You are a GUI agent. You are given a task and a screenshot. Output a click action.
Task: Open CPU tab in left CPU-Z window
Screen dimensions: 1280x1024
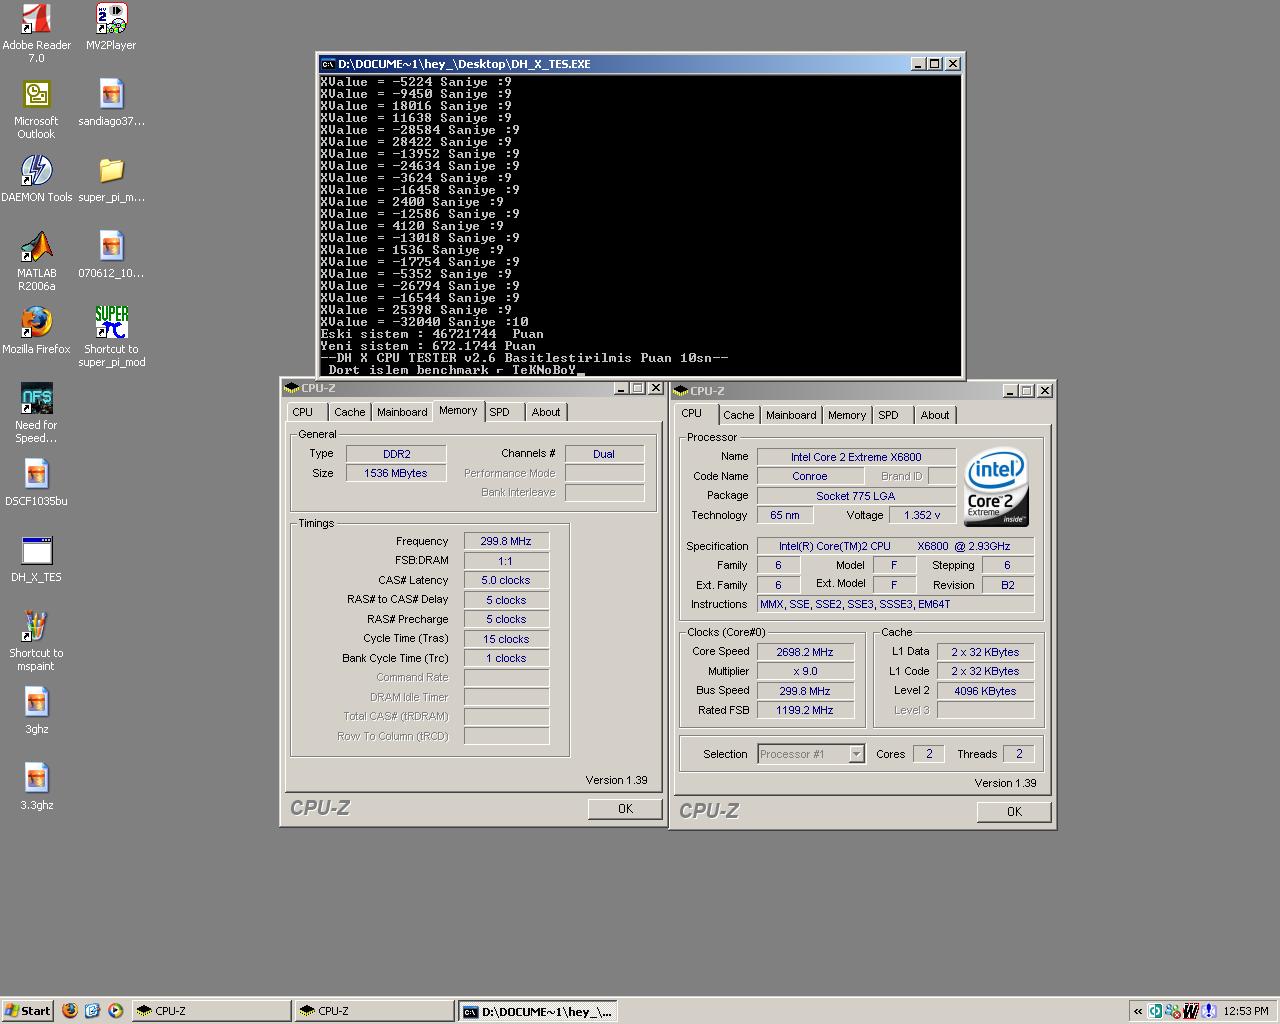click(x=303, y=412)
